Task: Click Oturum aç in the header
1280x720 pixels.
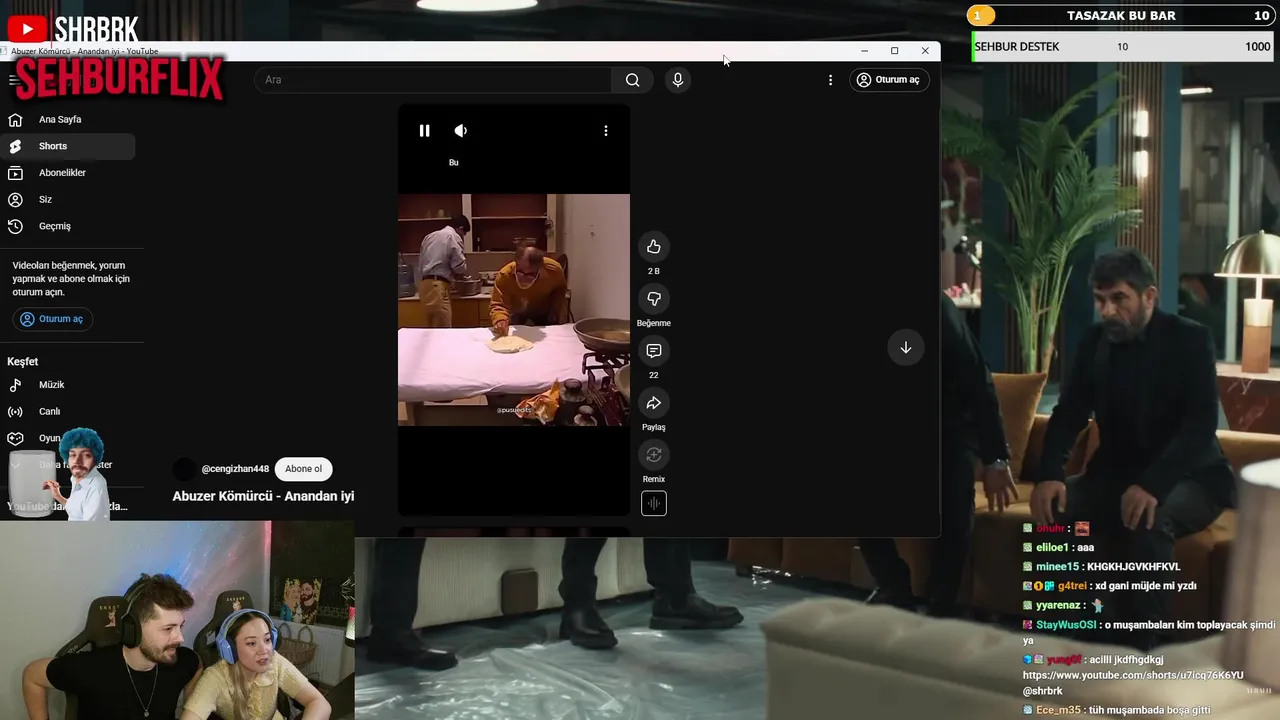Action: click(888, 80)
